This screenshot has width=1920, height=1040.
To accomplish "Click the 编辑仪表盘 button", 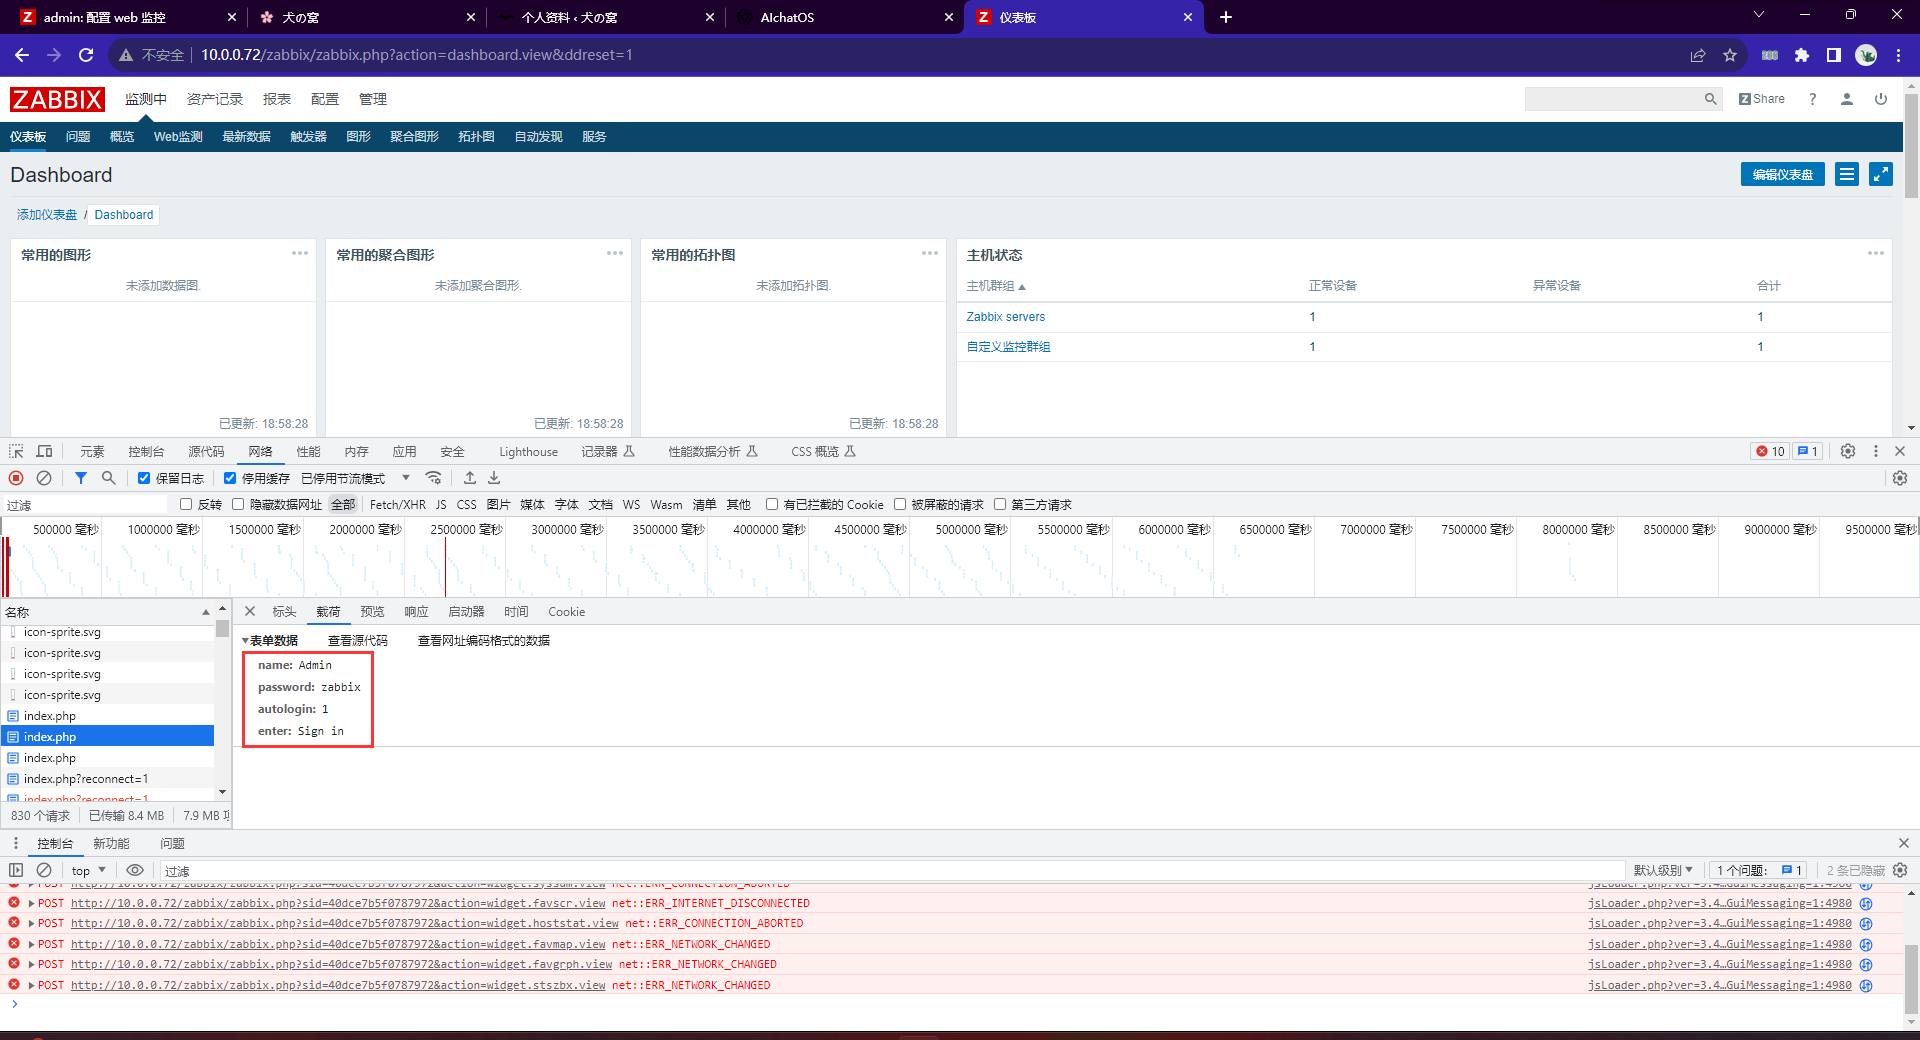I will point(1782,174).
